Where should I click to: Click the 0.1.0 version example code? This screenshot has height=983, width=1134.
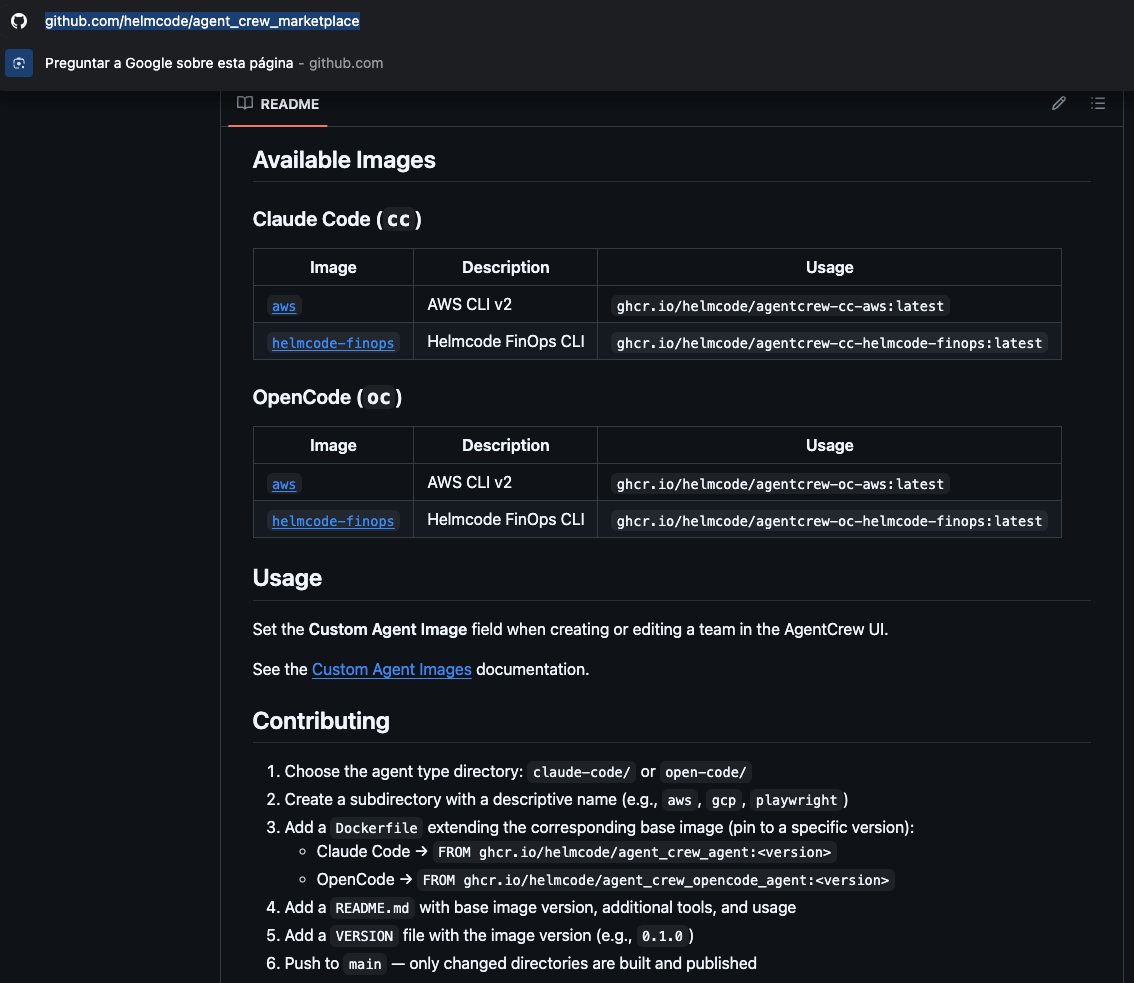(662, 936)
